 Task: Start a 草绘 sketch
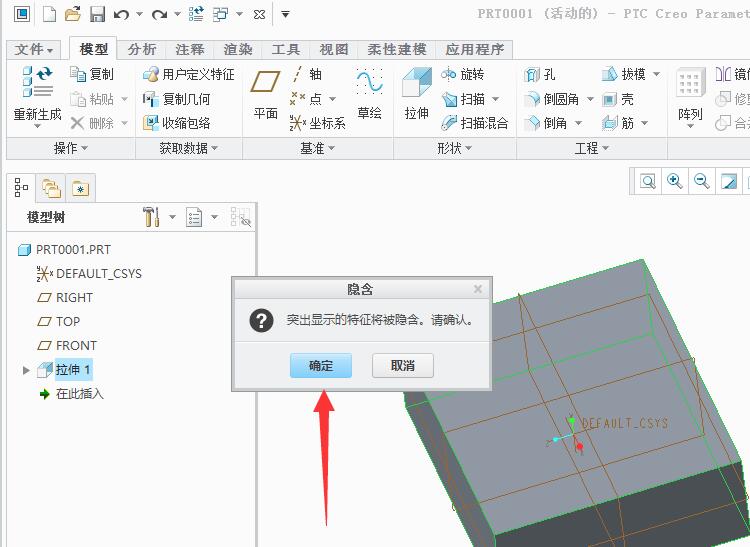369,94
